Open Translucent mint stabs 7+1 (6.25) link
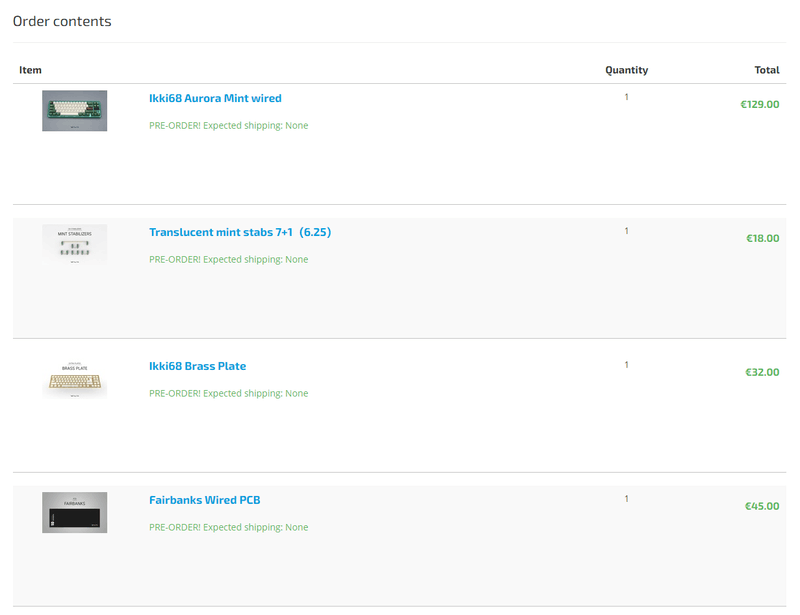 239,232
